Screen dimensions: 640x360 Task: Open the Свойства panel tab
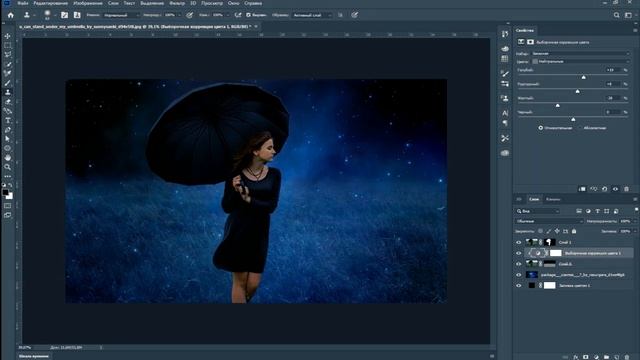(x=524, y=30)
